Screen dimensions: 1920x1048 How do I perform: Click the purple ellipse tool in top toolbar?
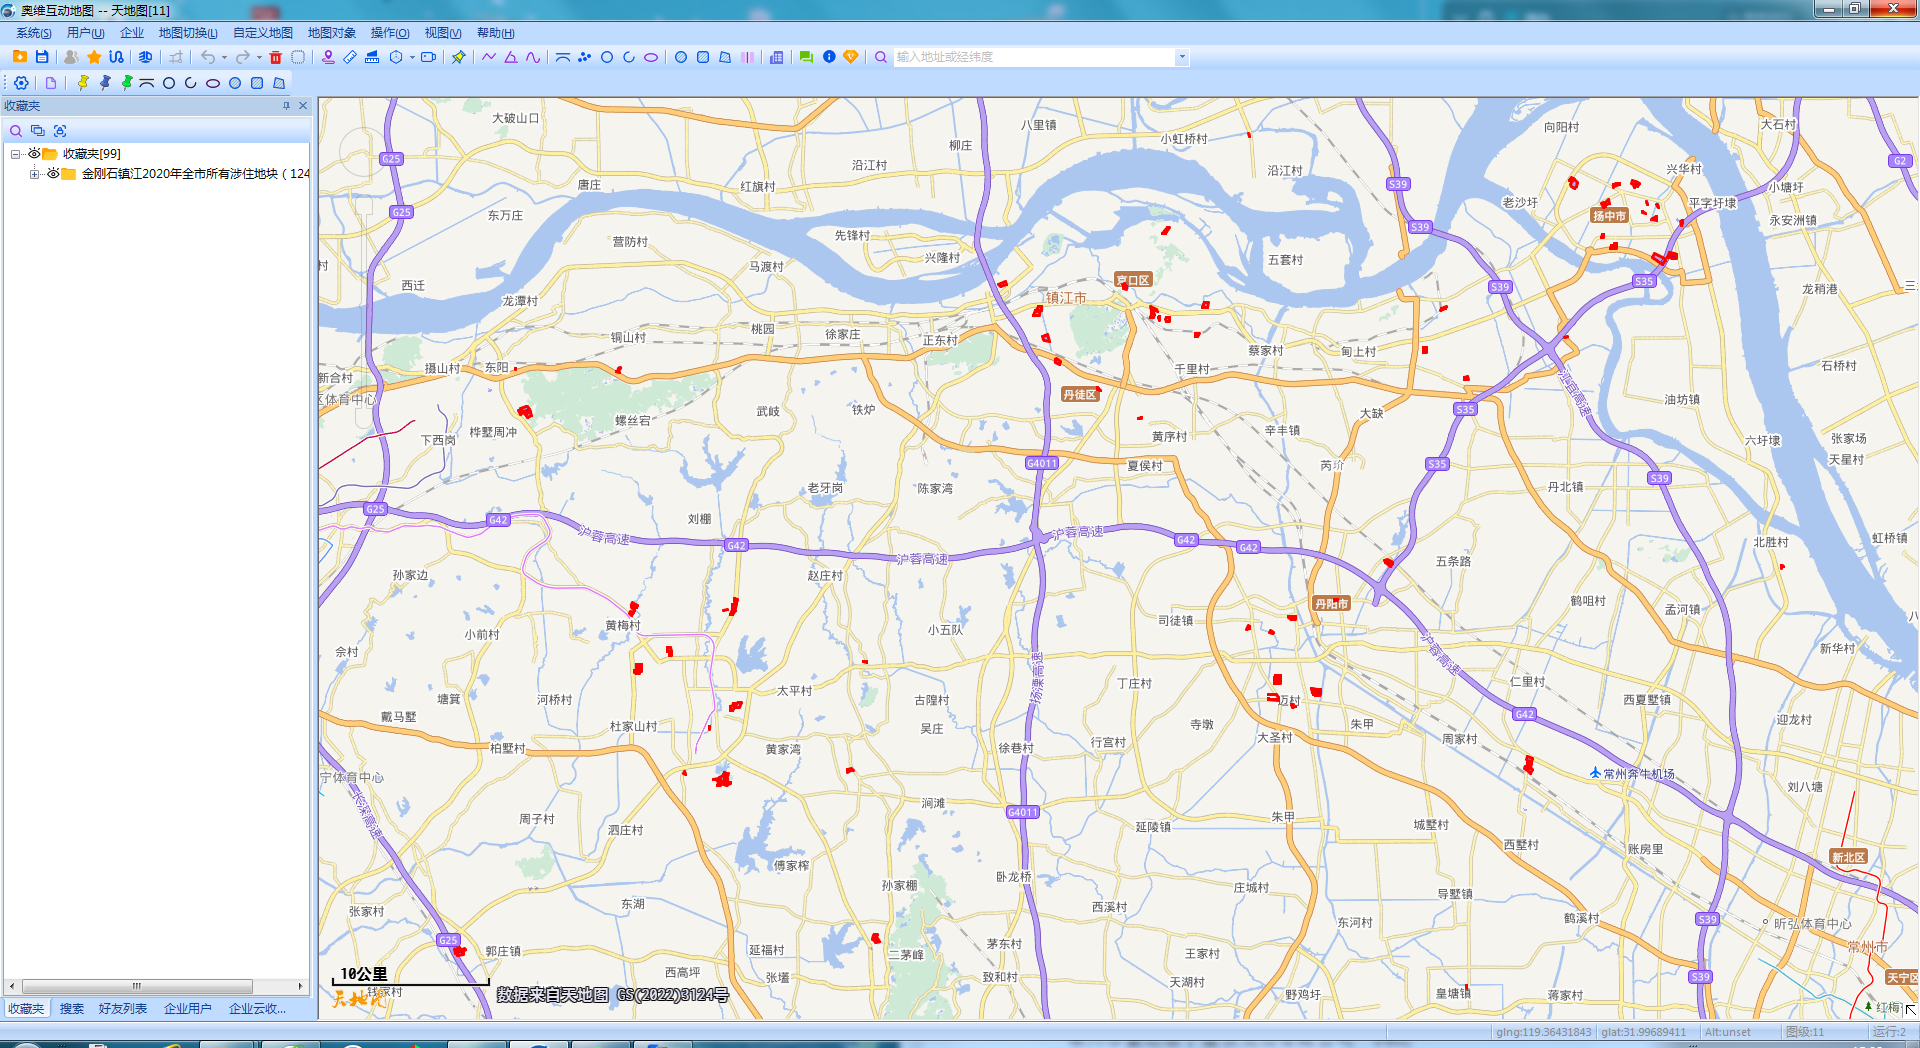click(651, 57)
